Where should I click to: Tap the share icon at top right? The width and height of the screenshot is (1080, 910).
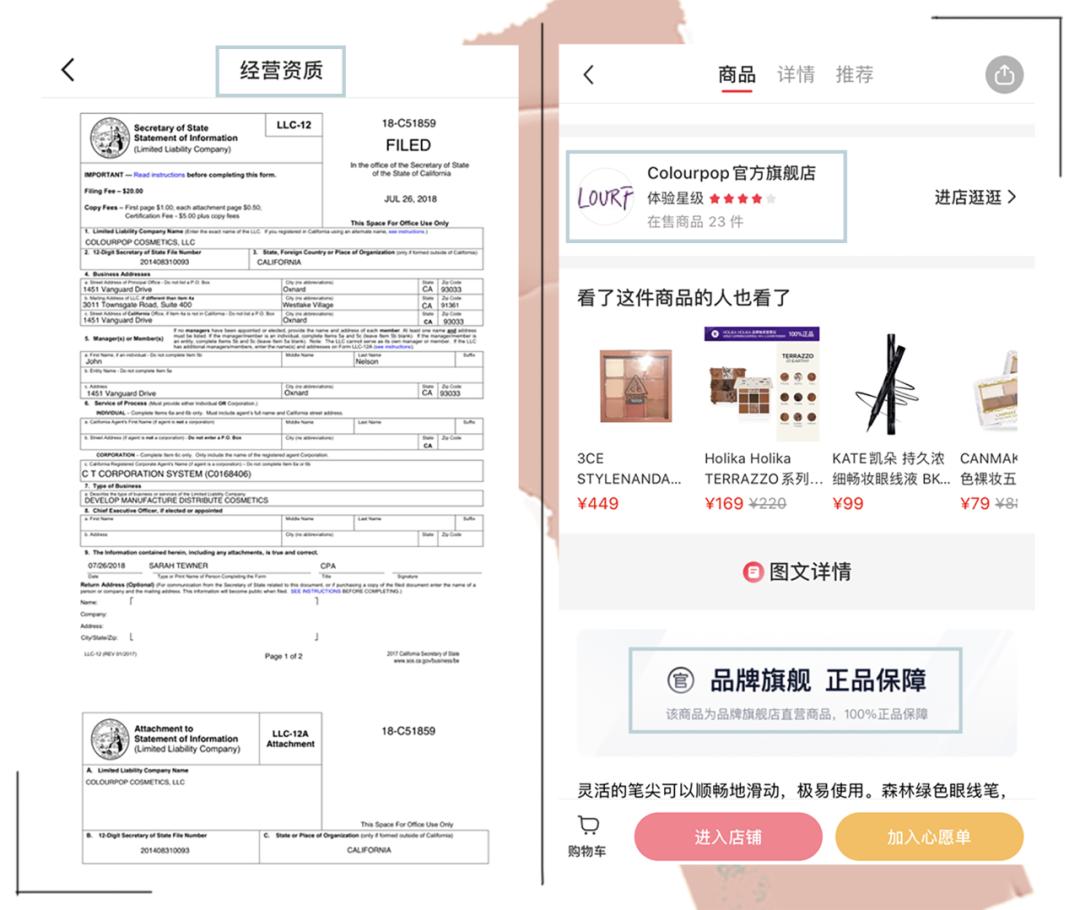[x=1005, y=74]
